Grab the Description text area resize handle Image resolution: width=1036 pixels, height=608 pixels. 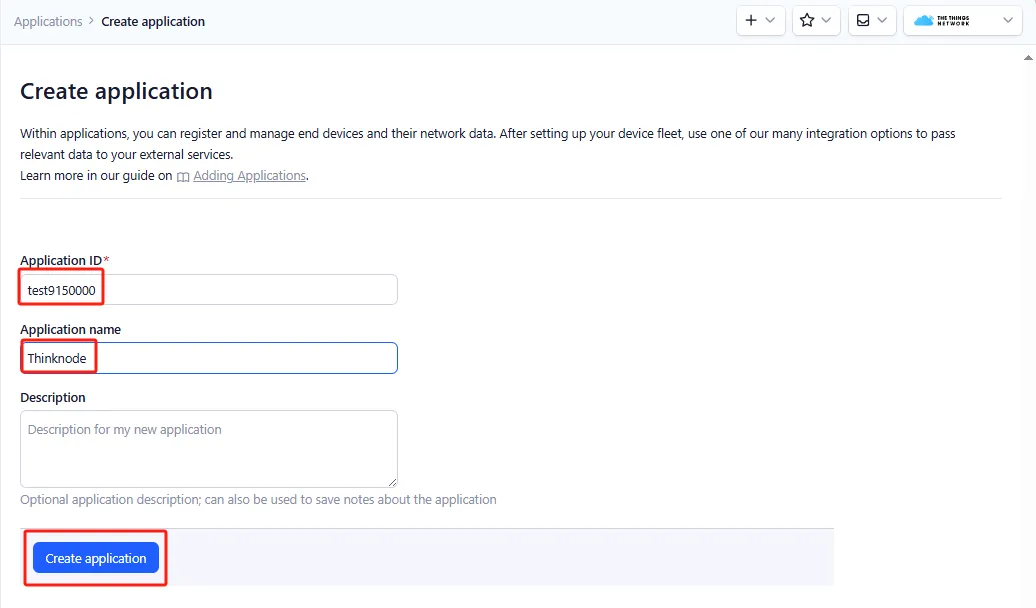pyautogui.click(x=392, y=482)
